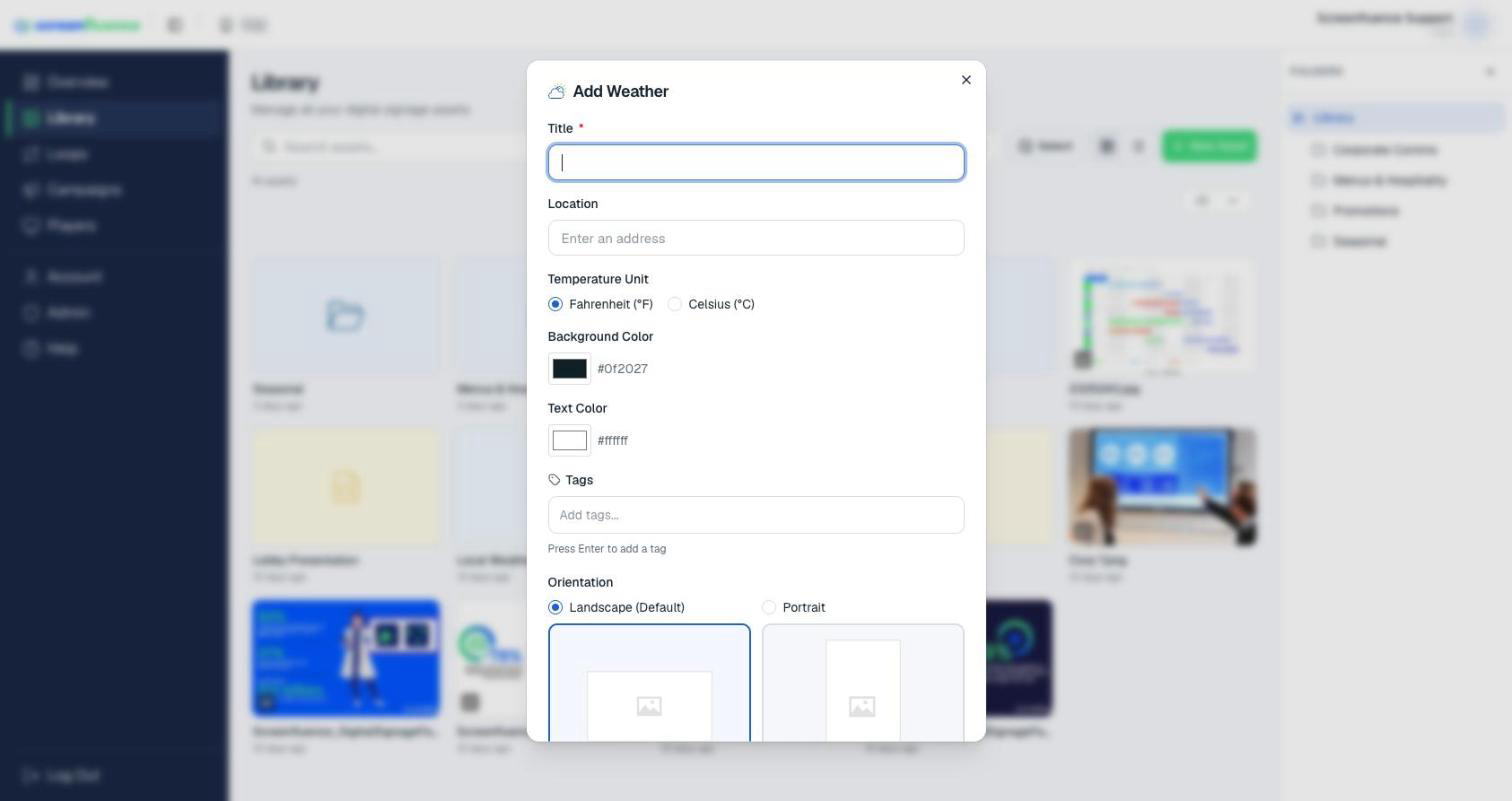This screenshot has height=801, width=1512.
Task: Select Celsius temperature unit
Action: tap(675, 304)
